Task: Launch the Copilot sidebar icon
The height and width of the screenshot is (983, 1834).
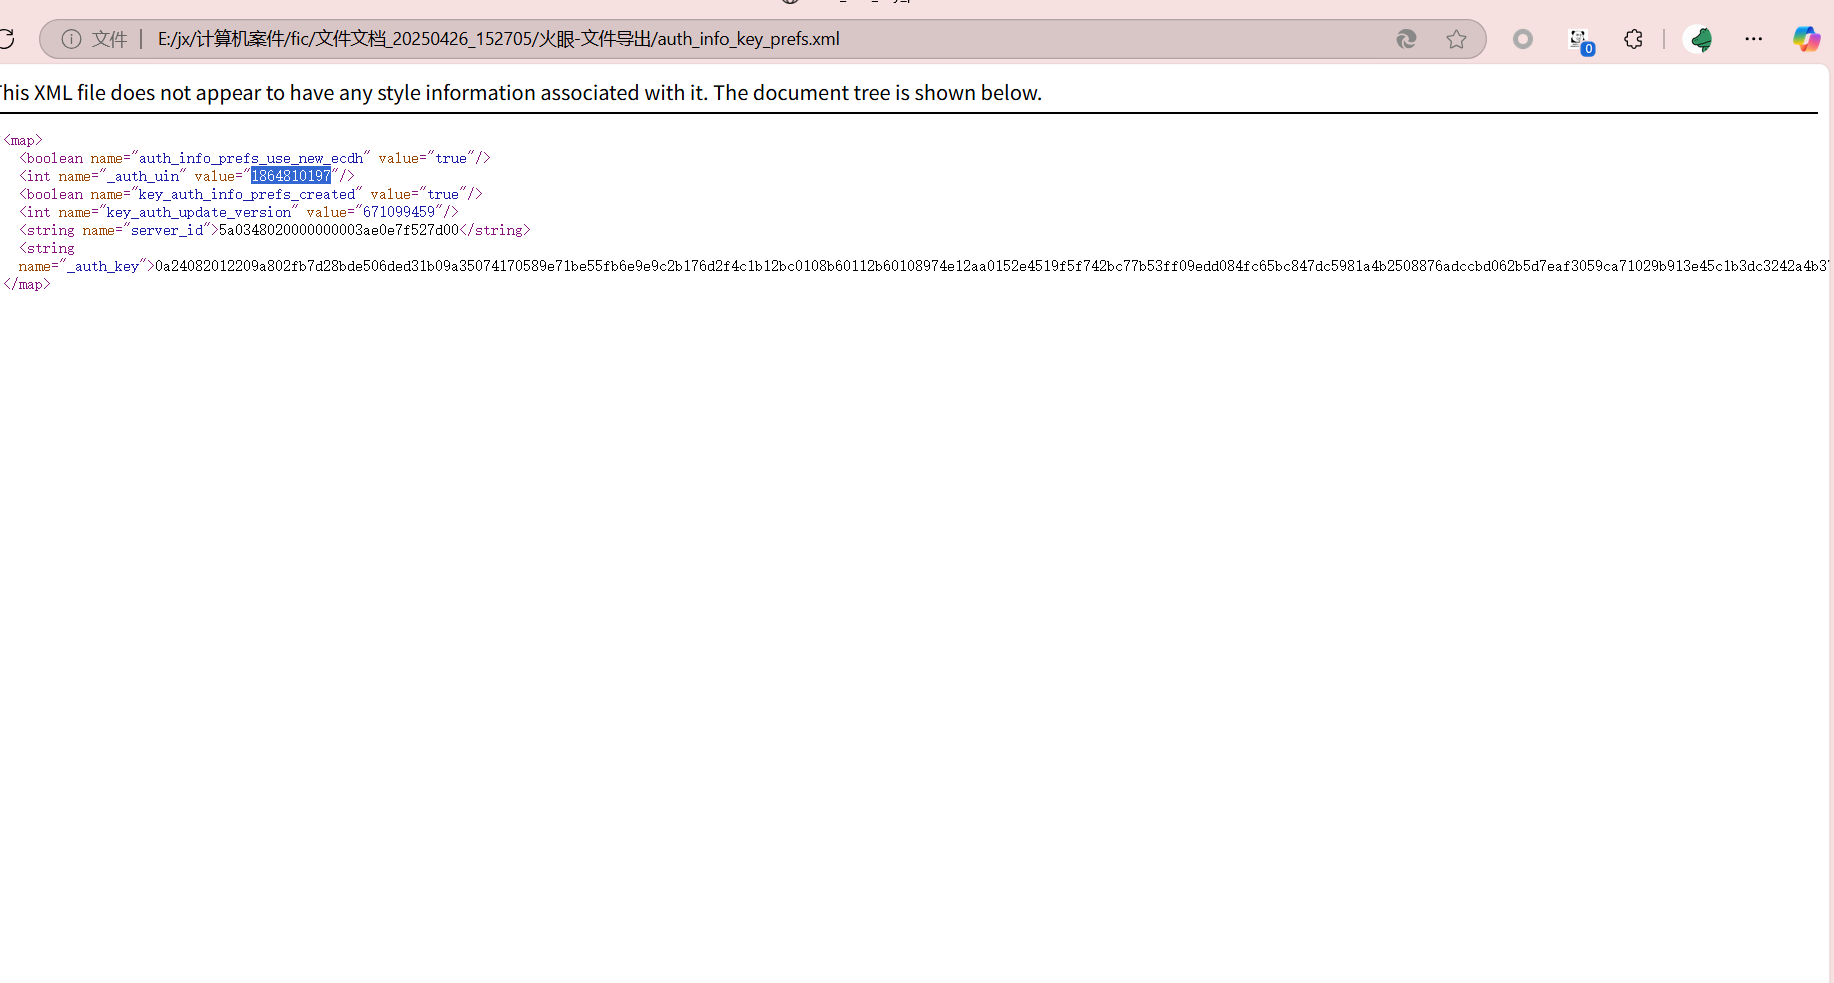Action: 1806,39
